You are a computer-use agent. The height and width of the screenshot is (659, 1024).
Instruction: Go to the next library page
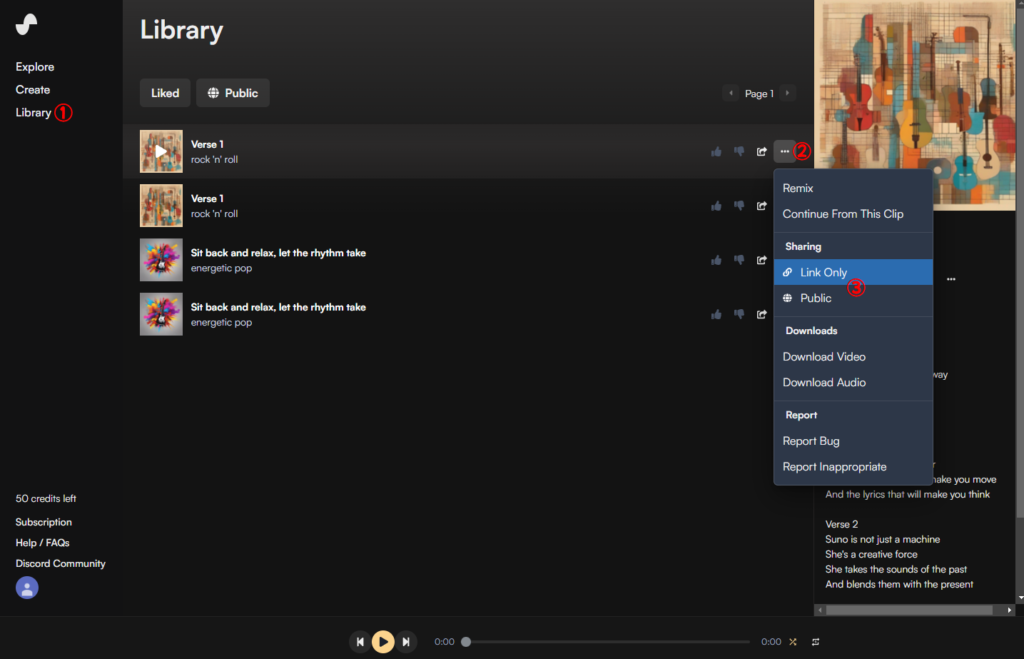tap(788, 94)
